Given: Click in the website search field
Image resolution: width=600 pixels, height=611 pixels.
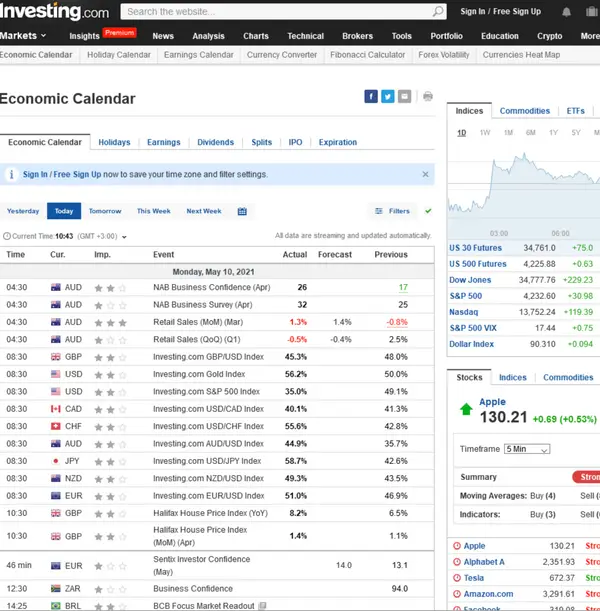Looking at the screenshot, I should [x=277, y=12].
